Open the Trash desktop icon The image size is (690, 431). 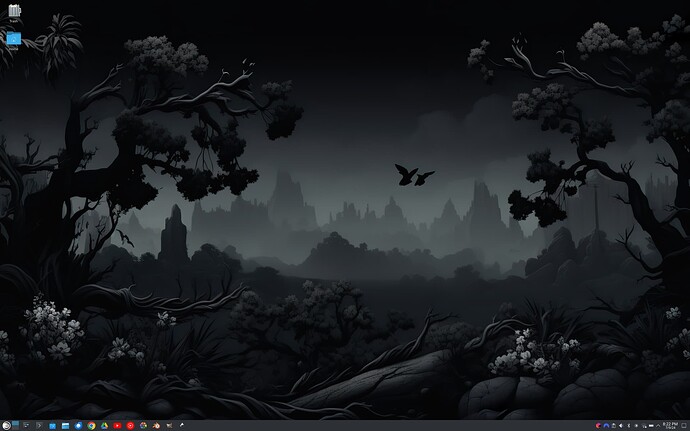14,12
